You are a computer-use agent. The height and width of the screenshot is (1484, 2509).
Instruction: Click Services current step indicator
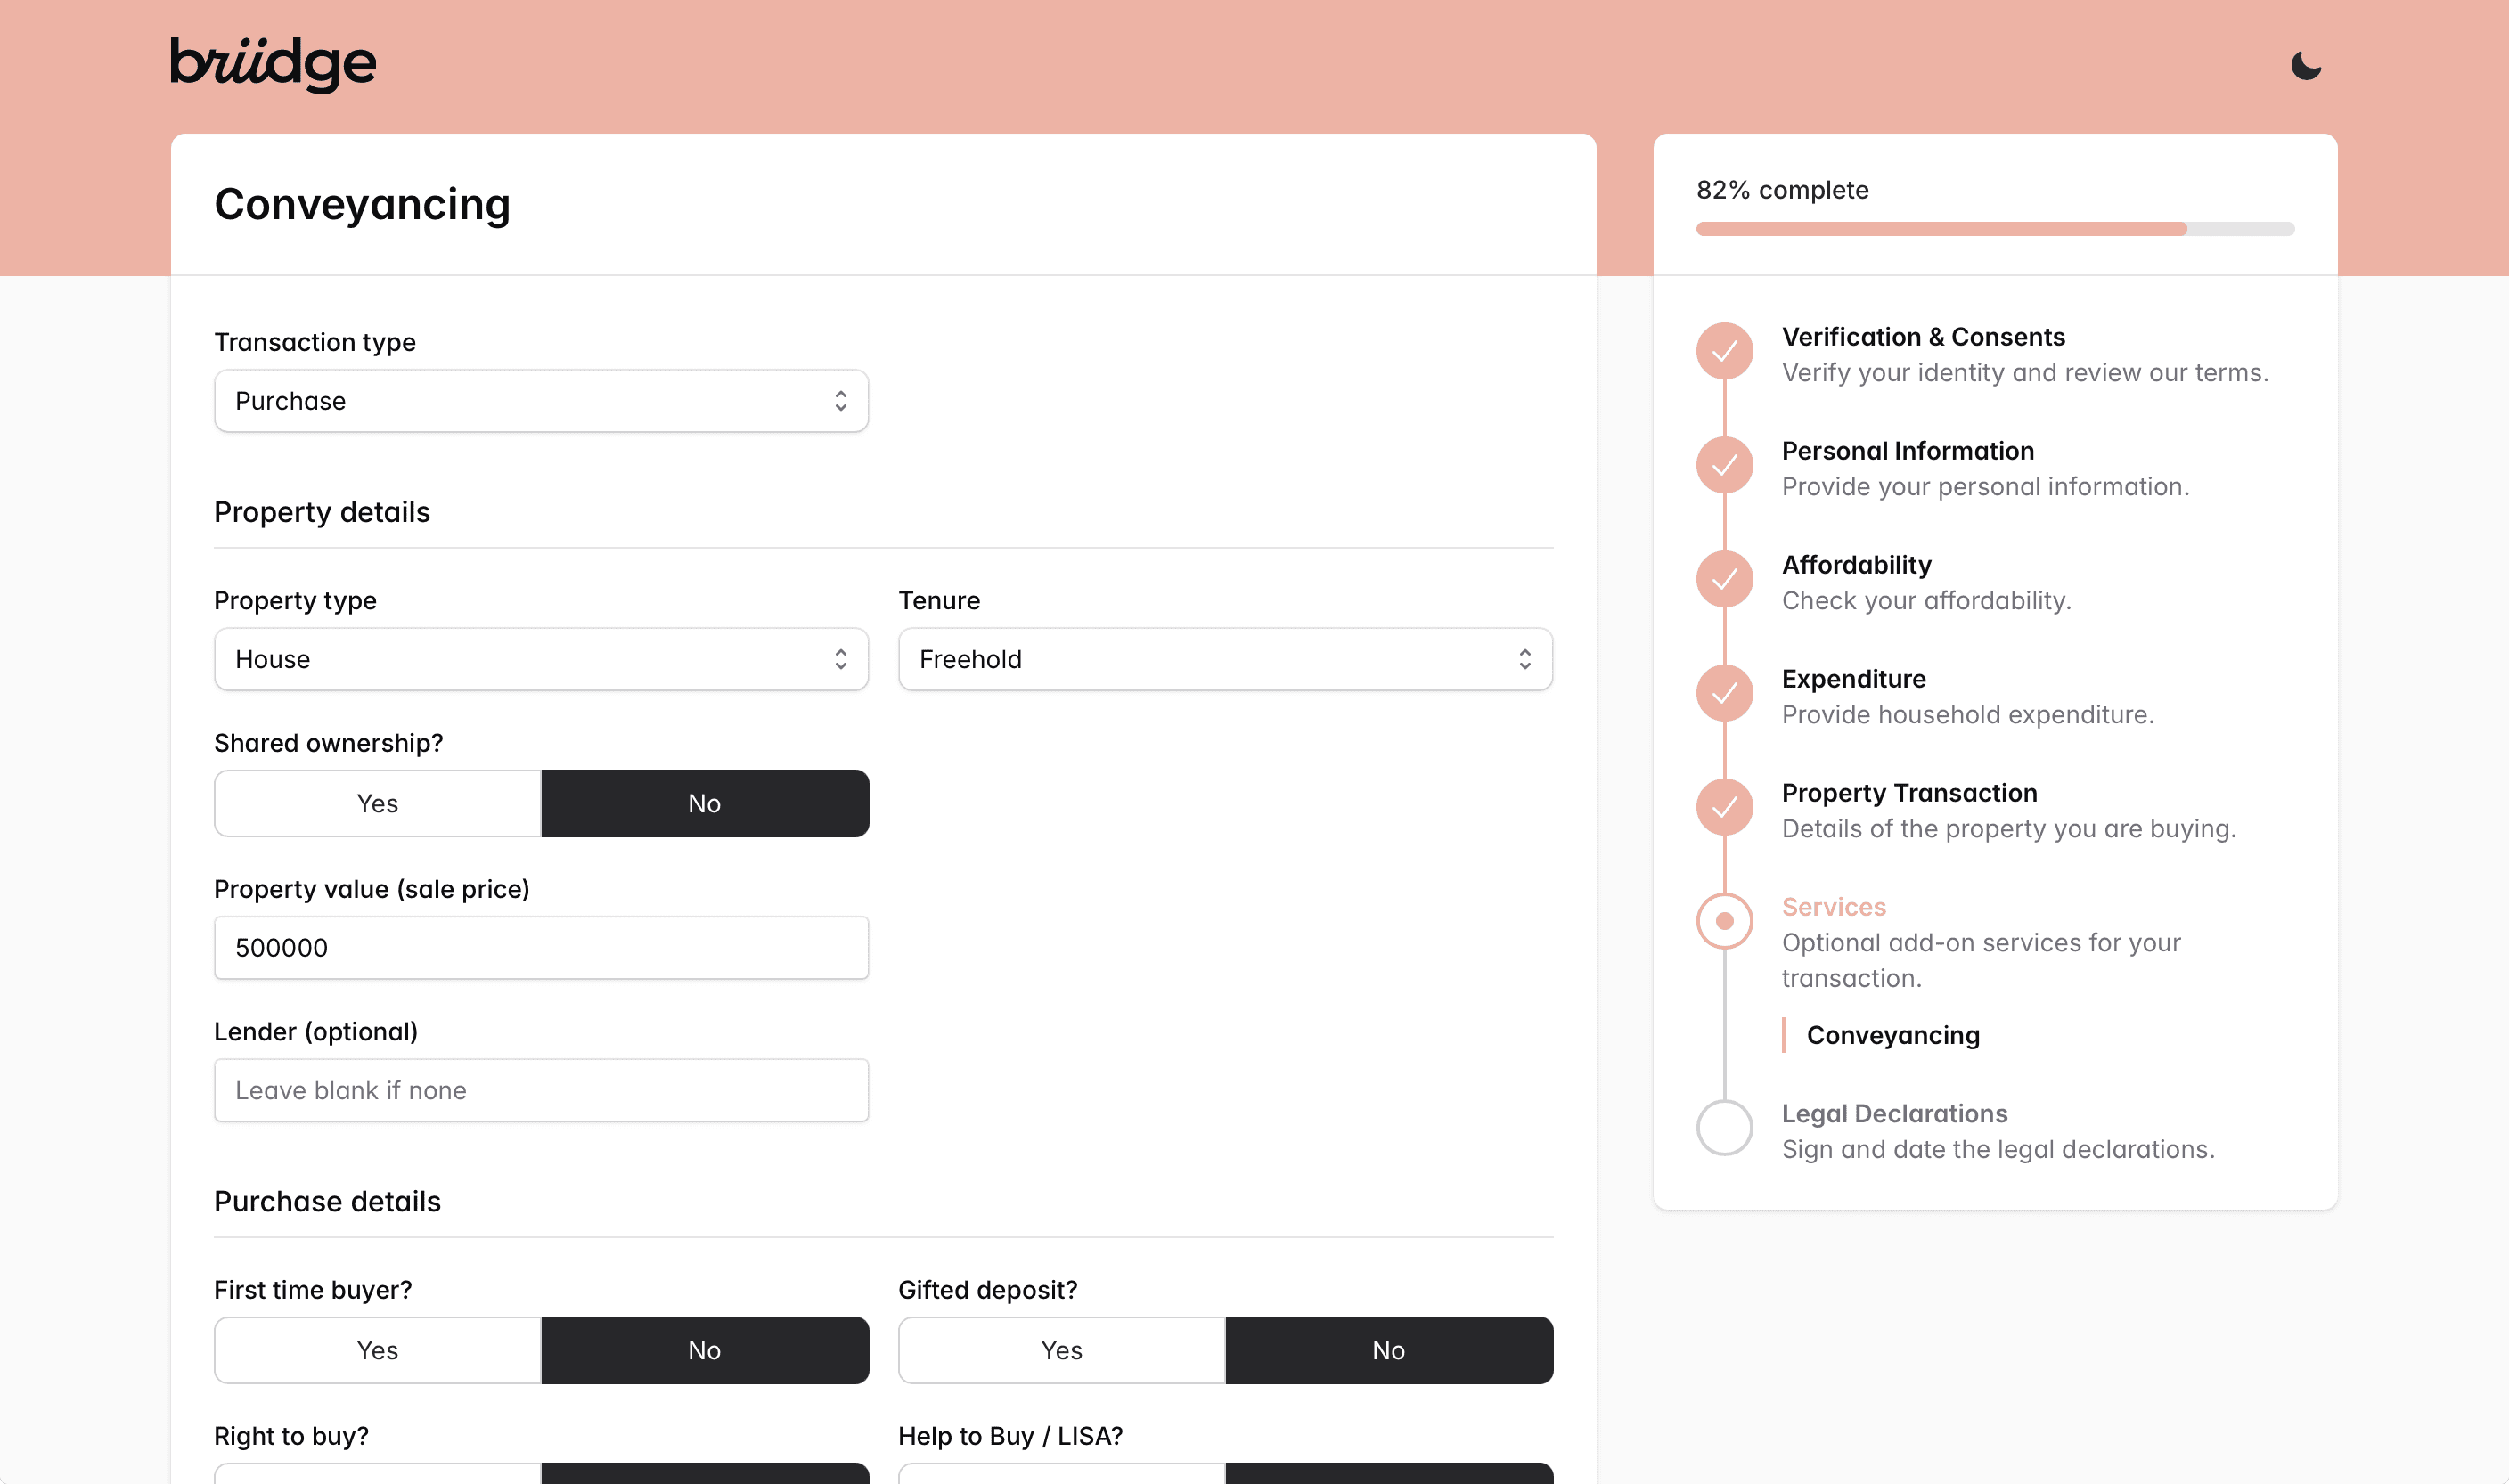pos(1724,921)
